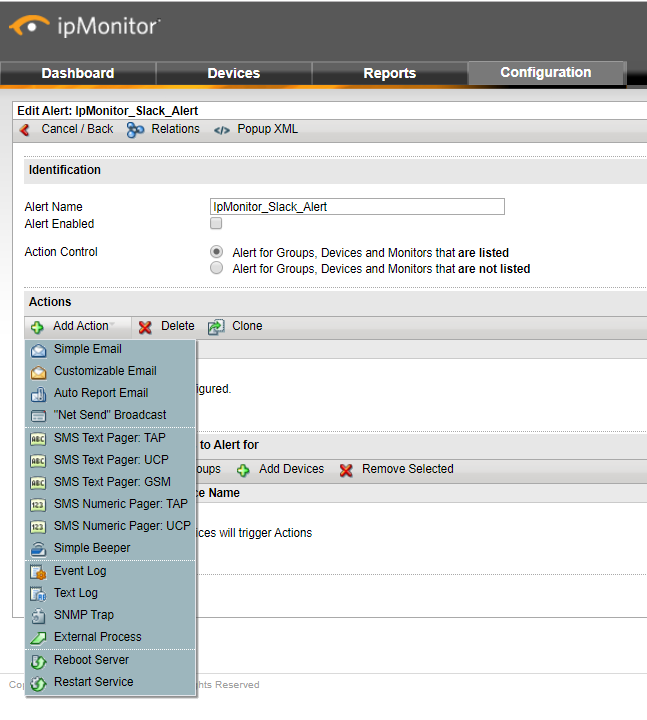Click the External Process green icon
Image resolution: width=647 pixels, height=720 pixels.
click(39, 638)
